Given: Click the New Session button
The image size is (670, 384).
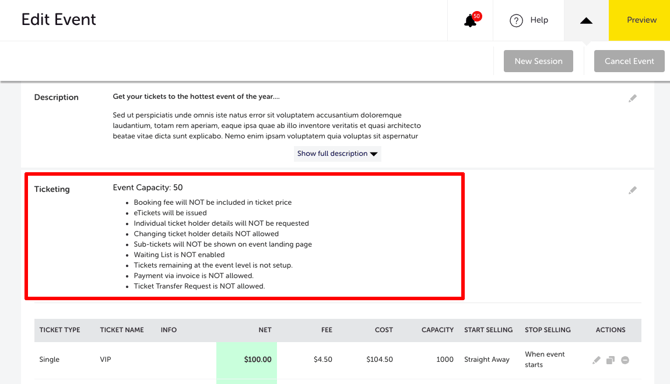Looking at the screenshot, I should pyautogui.click(x=538, y=61).
